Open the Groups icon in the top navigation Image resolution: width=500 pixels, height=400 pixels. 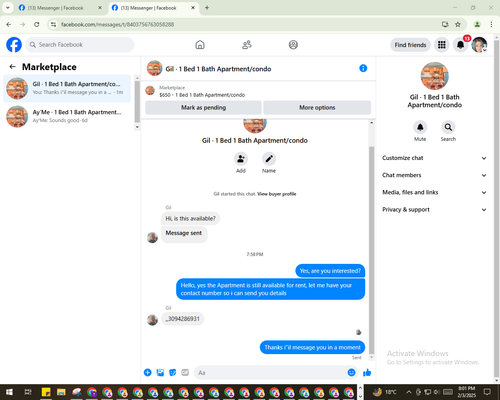click(293, 45)
